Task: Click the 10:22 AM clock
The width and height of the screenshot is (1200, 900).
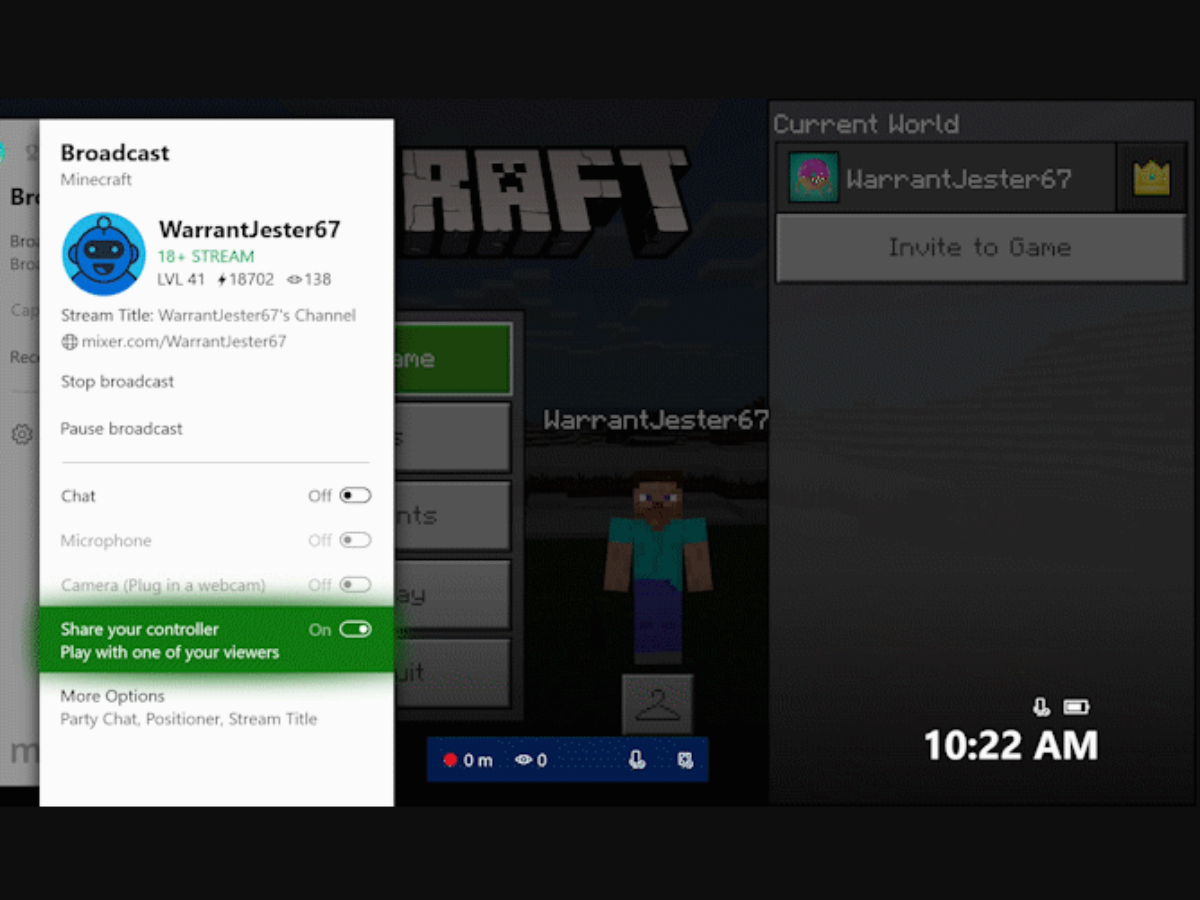Action: click(1011, 746)
